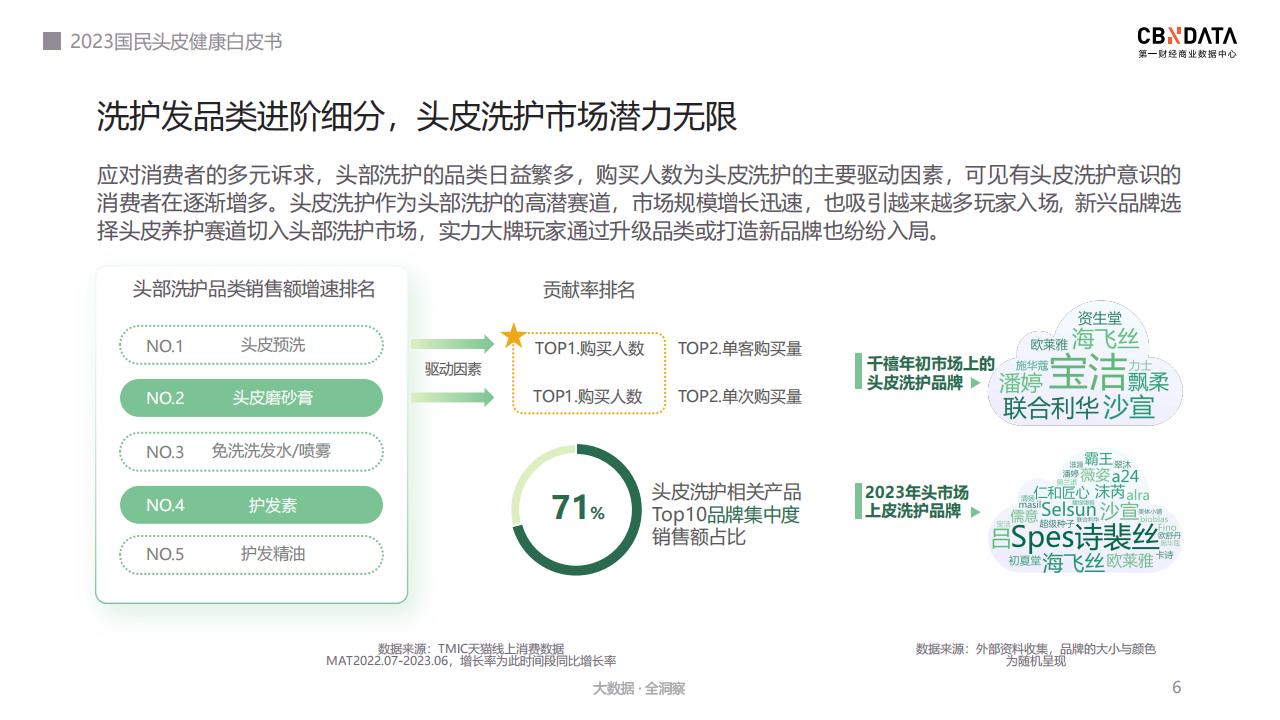
Task: Select the NO.2 头皮磨砂膏 pill
Action: 251,398
